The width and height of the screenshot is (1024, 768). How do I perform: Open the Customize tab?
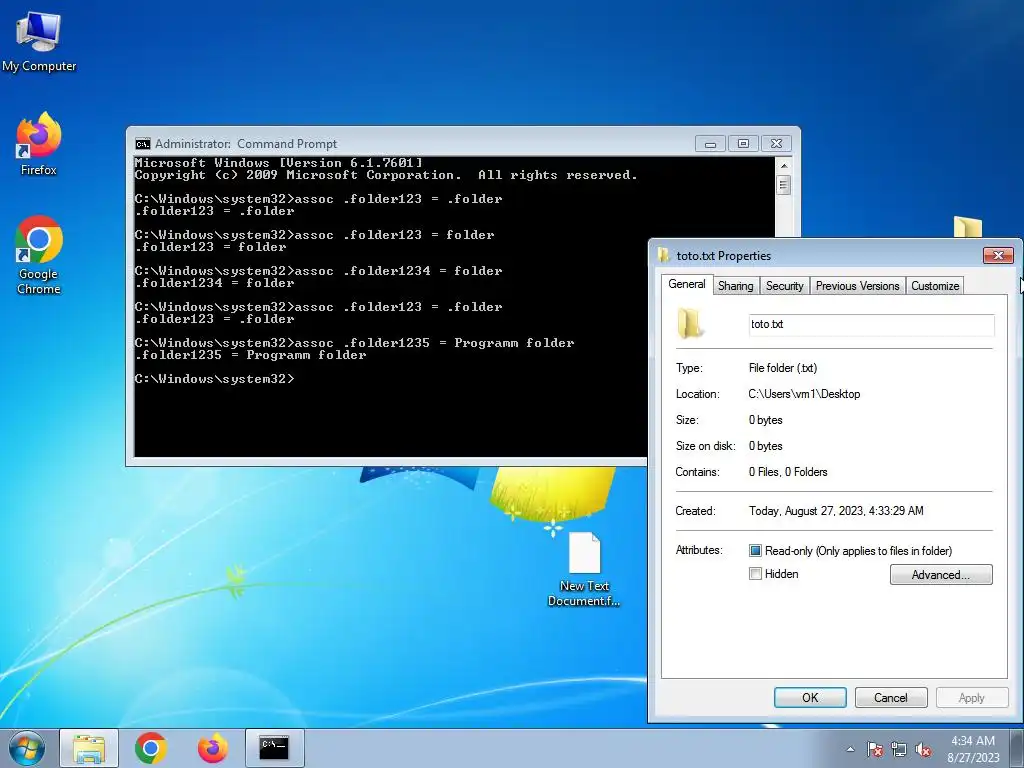[x=935, y=286]
